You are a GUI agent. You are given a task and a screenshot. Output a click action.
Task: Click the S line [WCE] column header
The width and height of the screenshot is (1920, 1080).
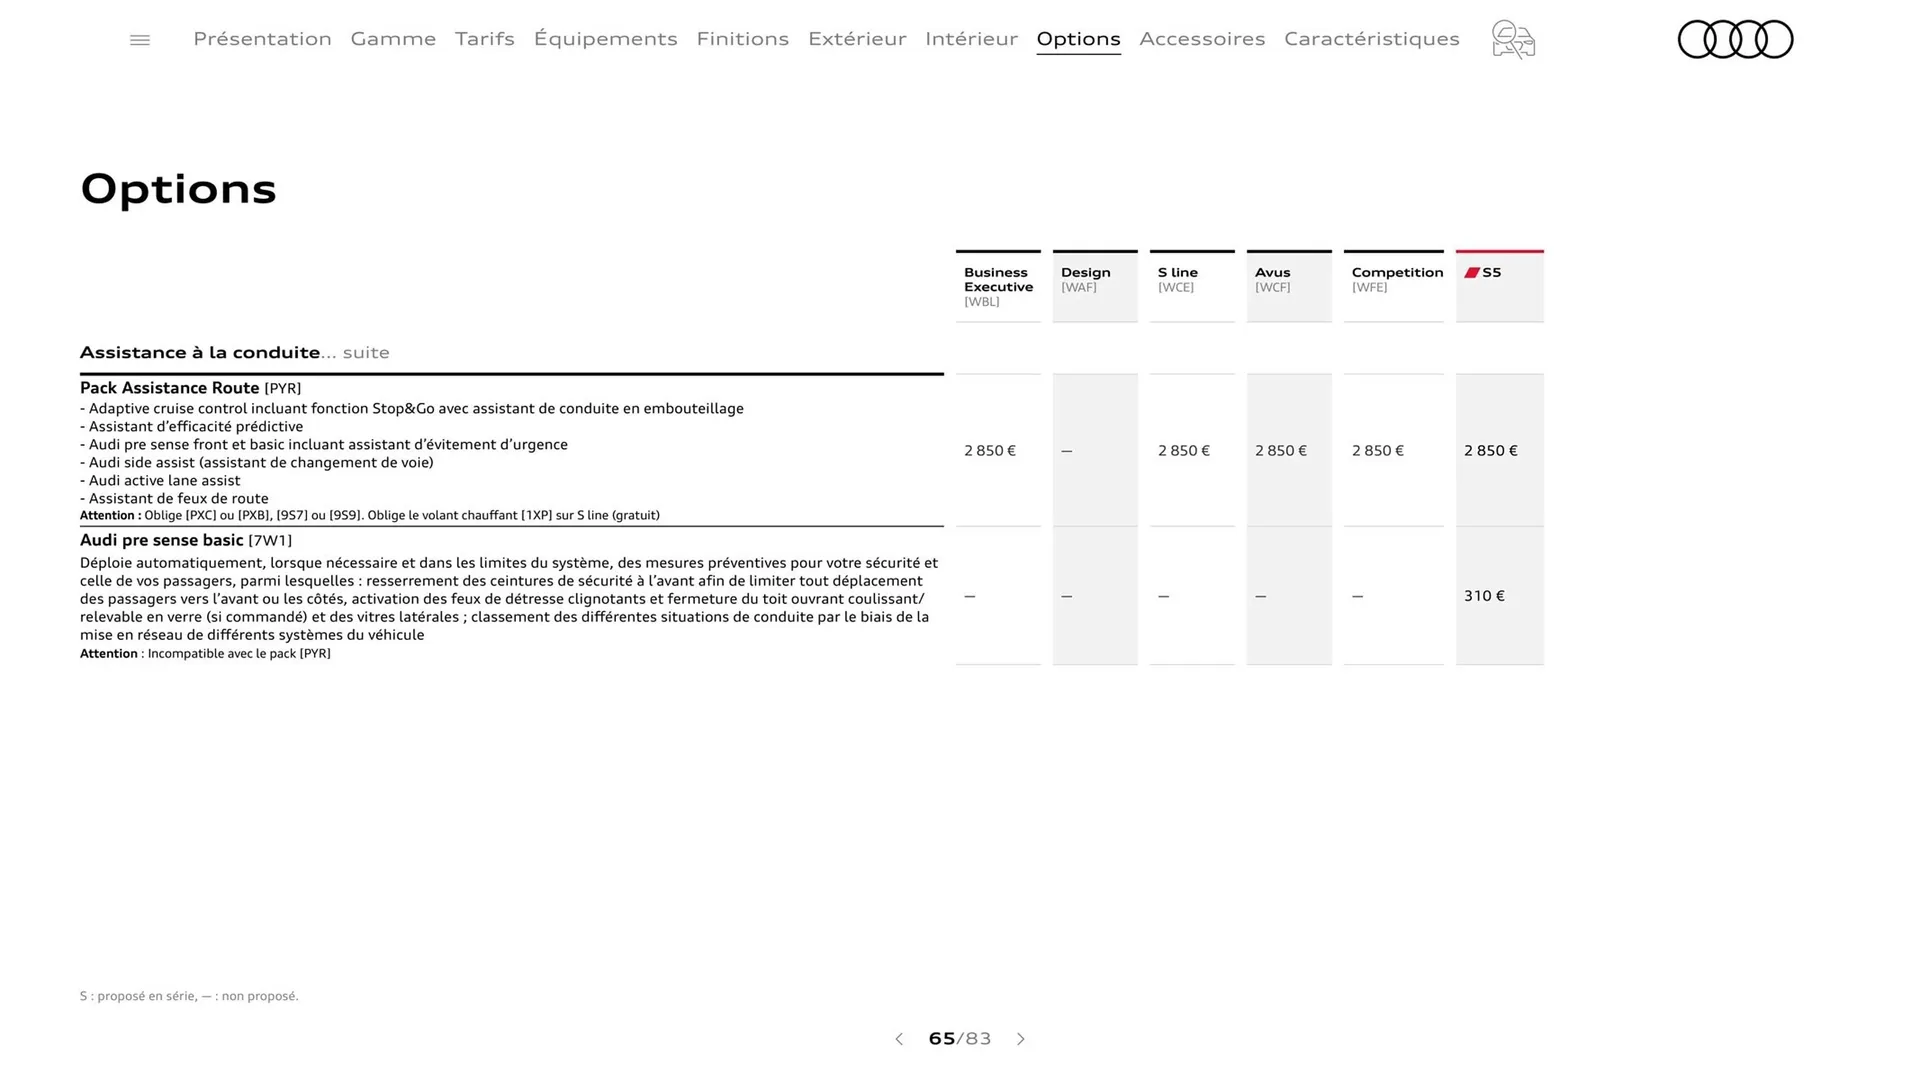tap(1192, 286)
